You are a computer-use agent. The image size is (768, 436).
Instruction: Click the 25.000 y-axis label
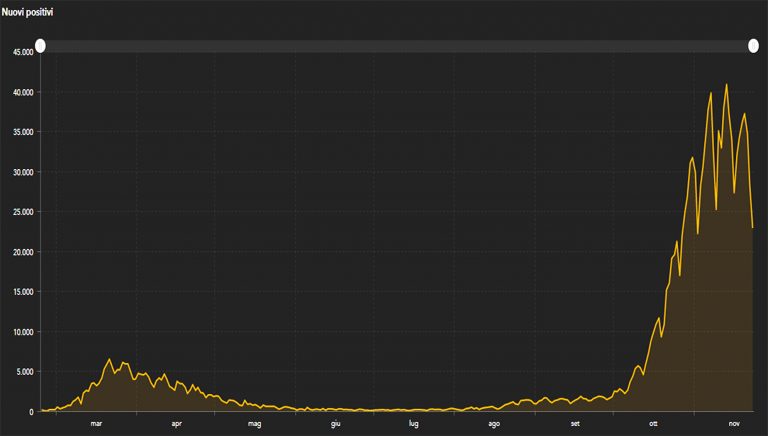pyautogui.click(x=23, y=212)
